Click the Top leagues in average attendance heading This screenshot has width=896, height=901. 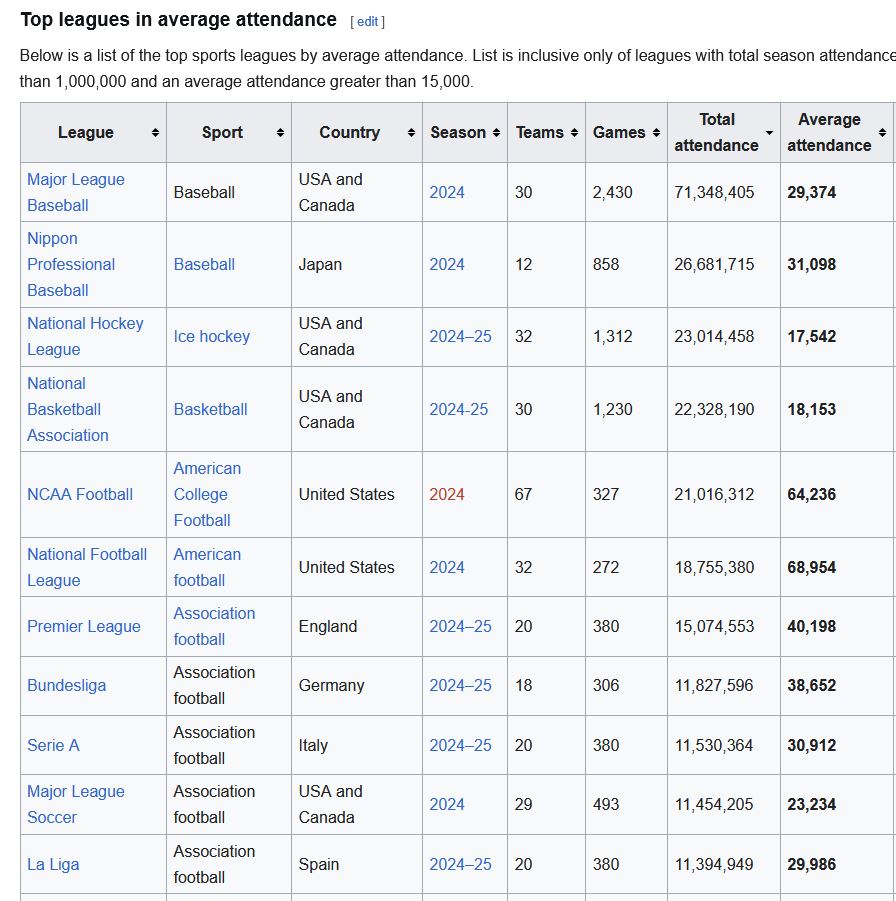point(178,20)
